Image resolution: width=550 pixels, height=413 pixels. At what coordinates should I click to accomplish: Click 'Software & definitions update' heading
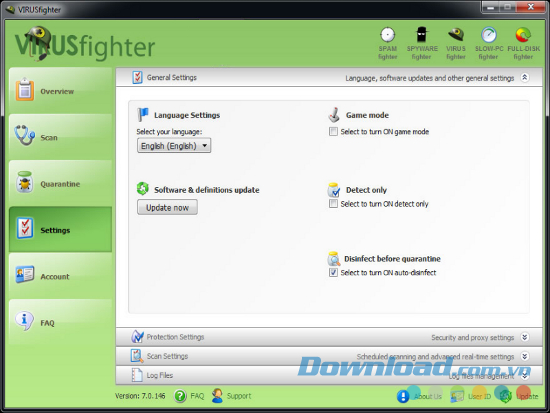click(207, 190)
